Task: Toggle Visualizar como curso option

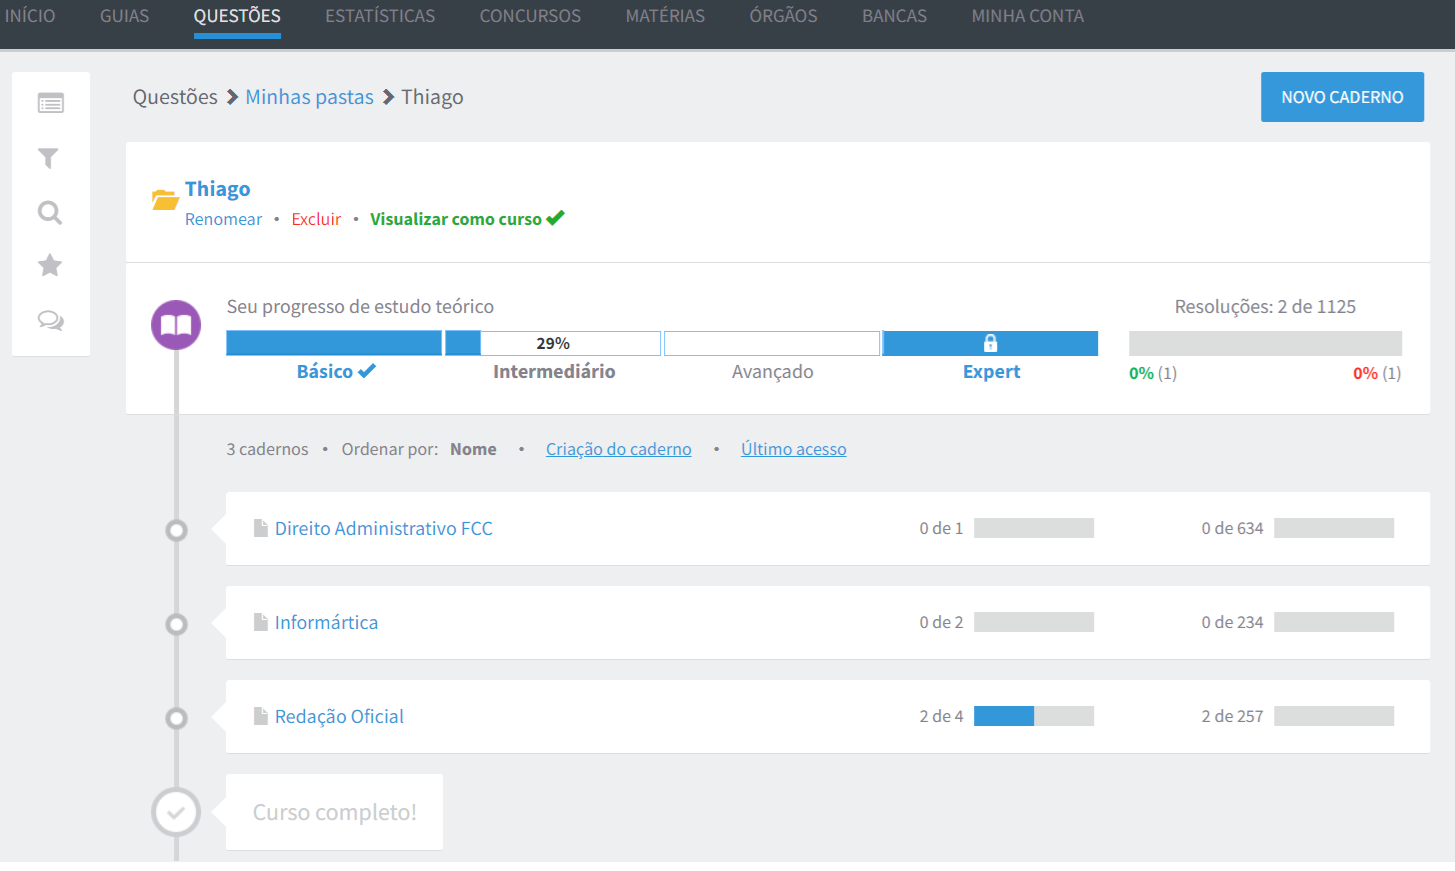Action: pos(466,219)
